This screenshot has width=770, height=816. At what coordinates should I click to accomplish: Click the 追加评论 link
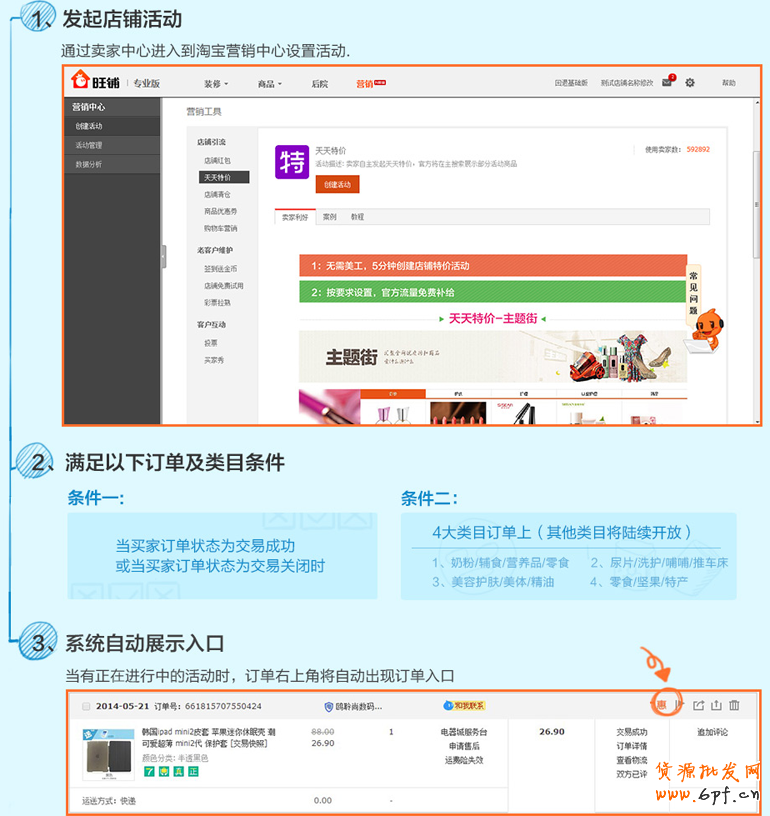(x=712, y=732)
